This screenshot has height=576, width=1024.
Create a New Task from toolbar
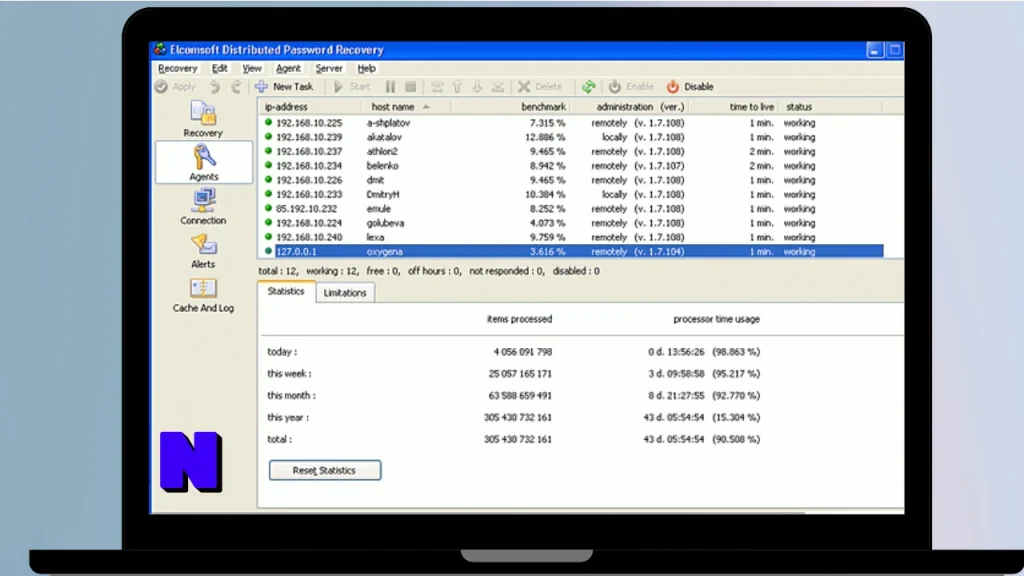[285, 86]
